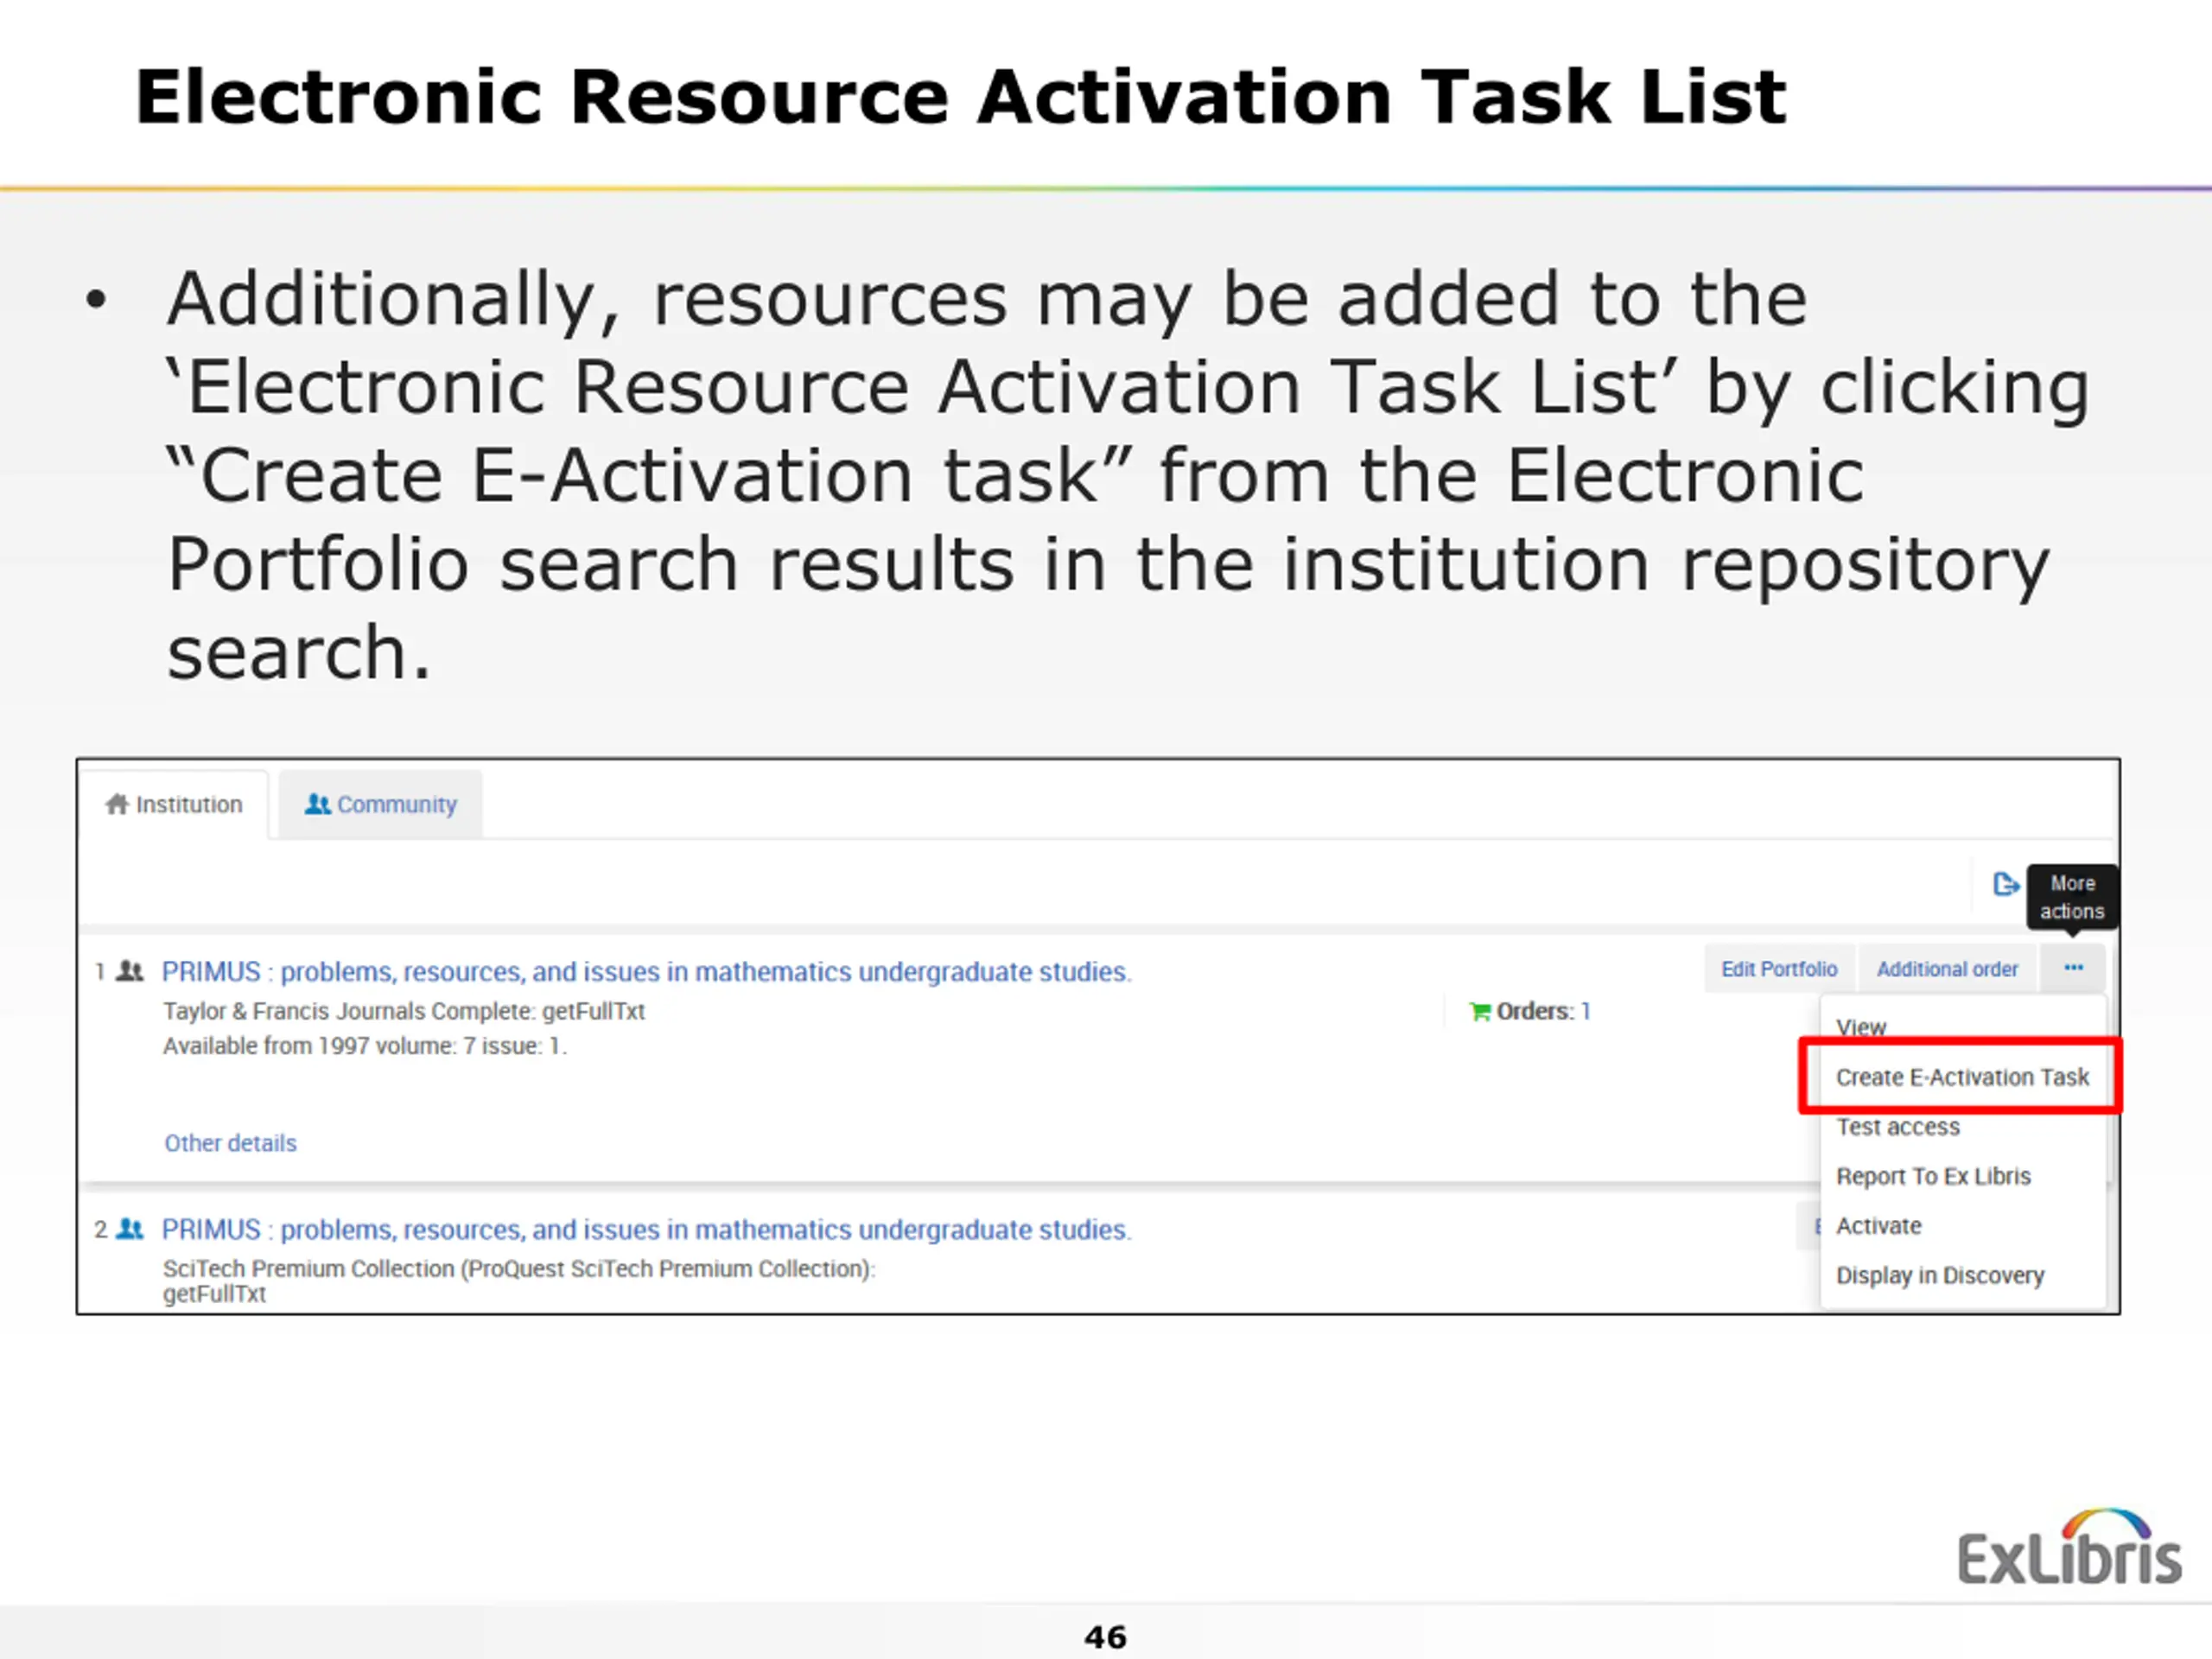Click the house icon on Institution tab
Screen dimensions: 2212x1659
click(x=117, y=804)
